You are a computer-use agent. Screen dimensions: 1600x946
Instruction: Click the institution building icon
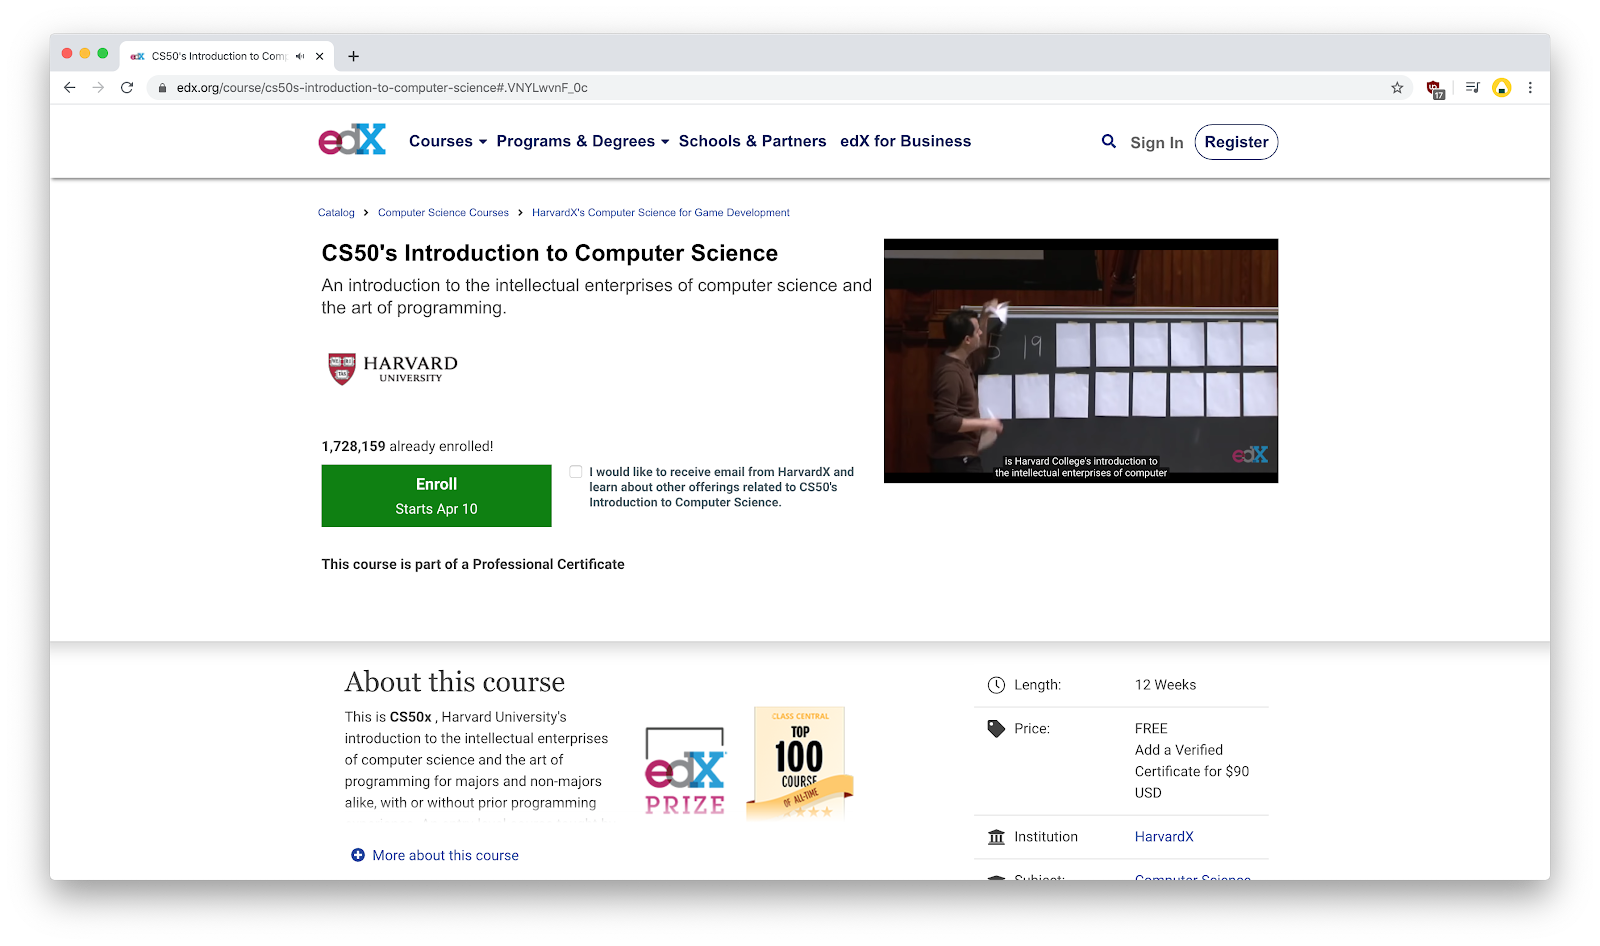point(996,837)
